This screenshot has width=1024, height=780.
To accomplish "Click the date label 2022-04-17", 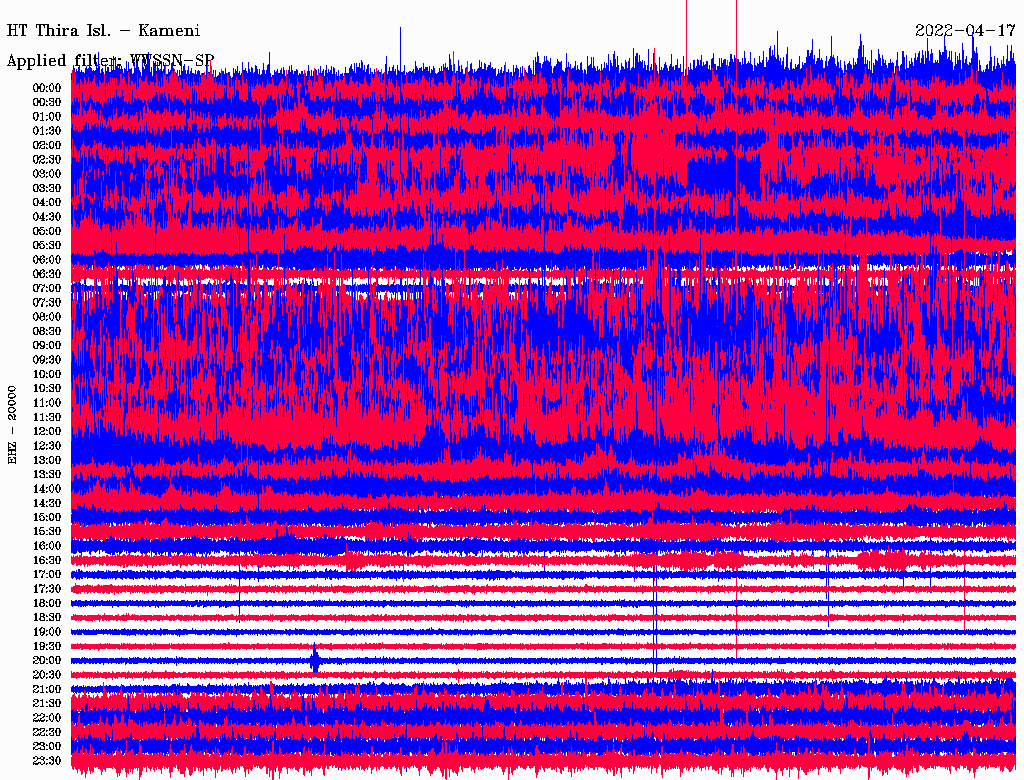I will (x=963, y=30).
